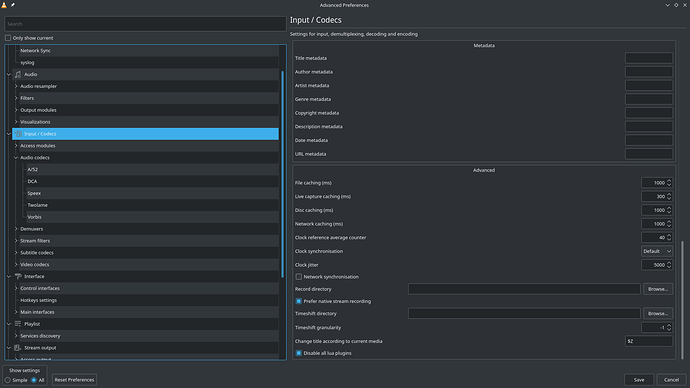The height and width of the screenshot is (388, 690).
Task: Select the All settings radio button
Action: coord(34,380)
